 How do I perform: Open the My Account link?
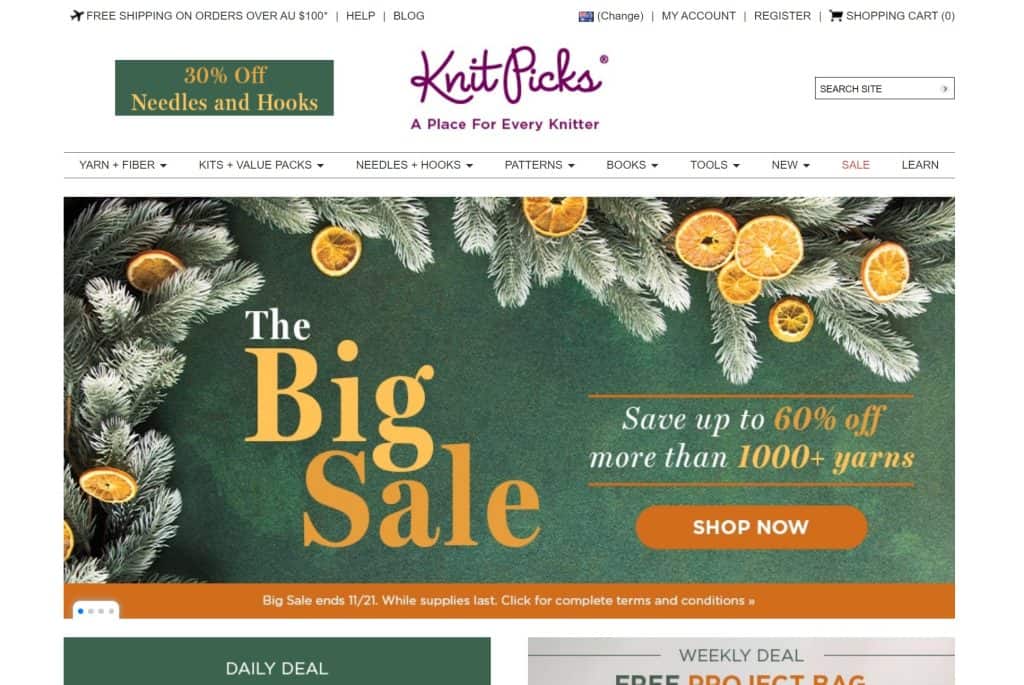point(698,16)
